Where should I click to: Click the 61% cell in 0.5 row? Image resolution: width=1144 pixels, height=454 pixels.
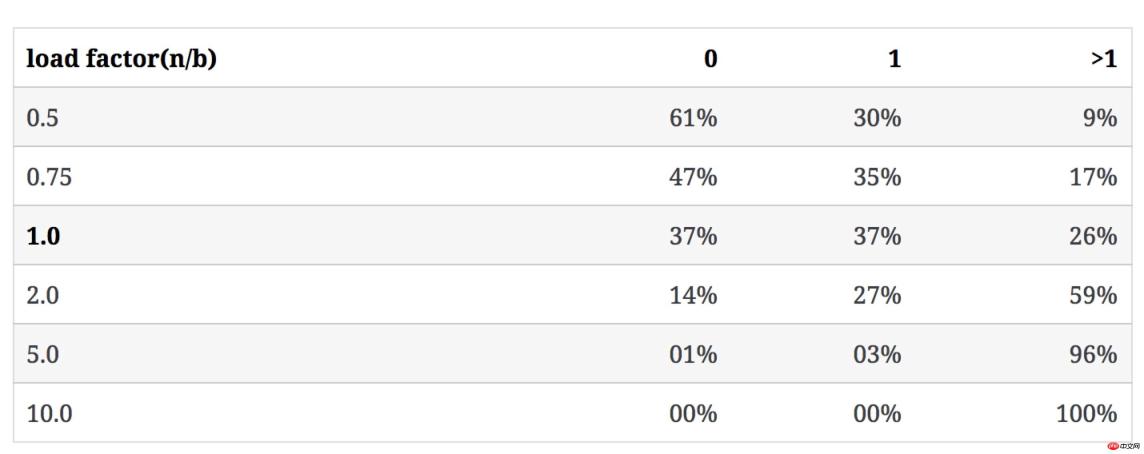pyautogui.click(x=693, y=118)
